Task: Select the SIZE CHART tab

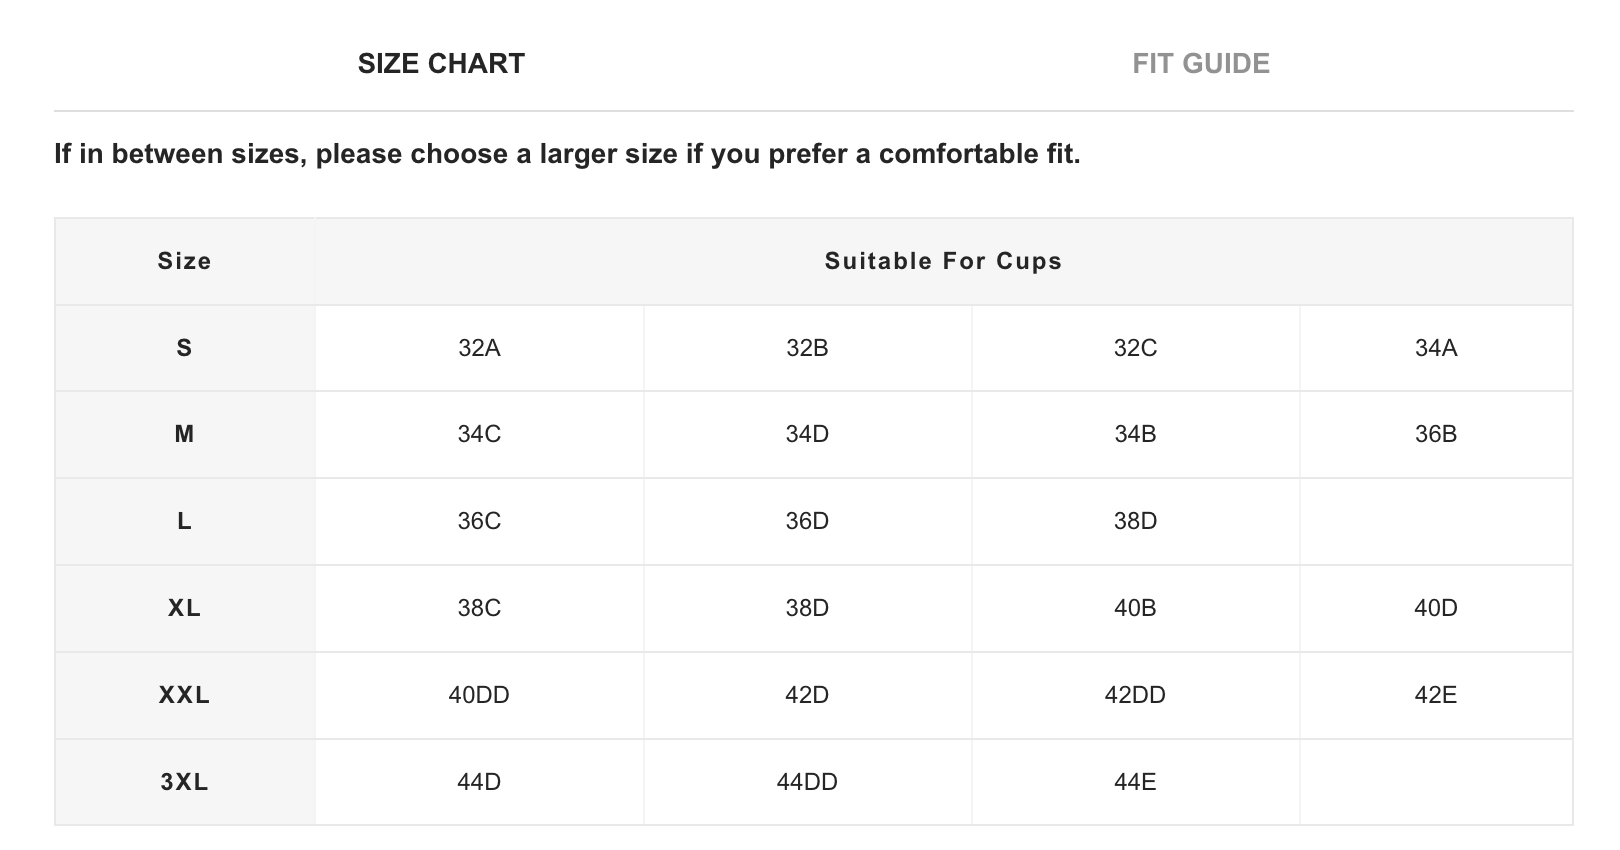Action: (441, 63)
